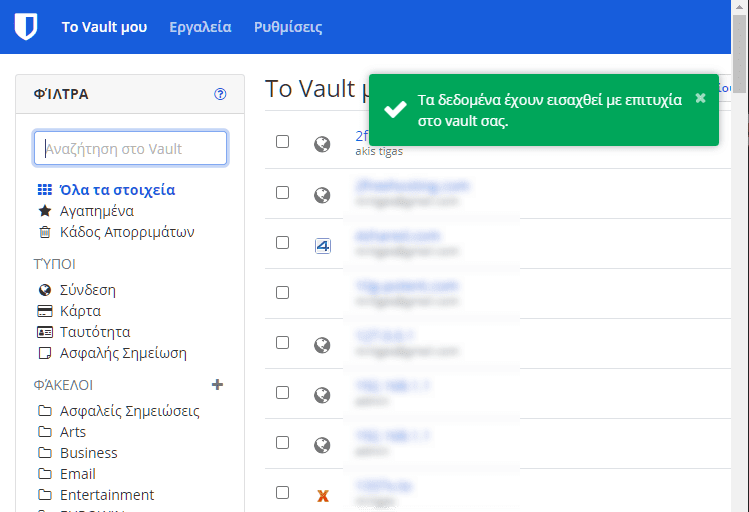
Task: Tick the sixth vault item checkbox
Action: click(282, 393)
